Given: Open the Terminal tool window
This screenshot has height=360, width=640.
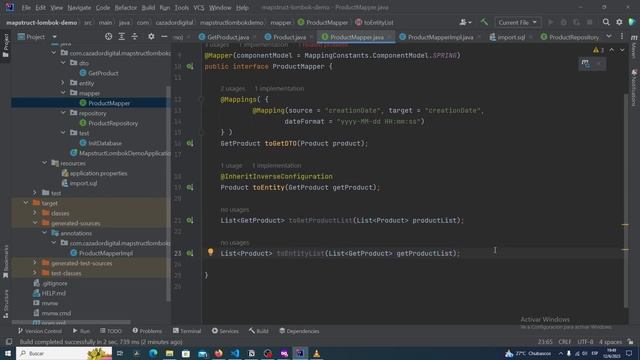Looking at the screenshot, I should pyautogui.click(x=187, y=331).
